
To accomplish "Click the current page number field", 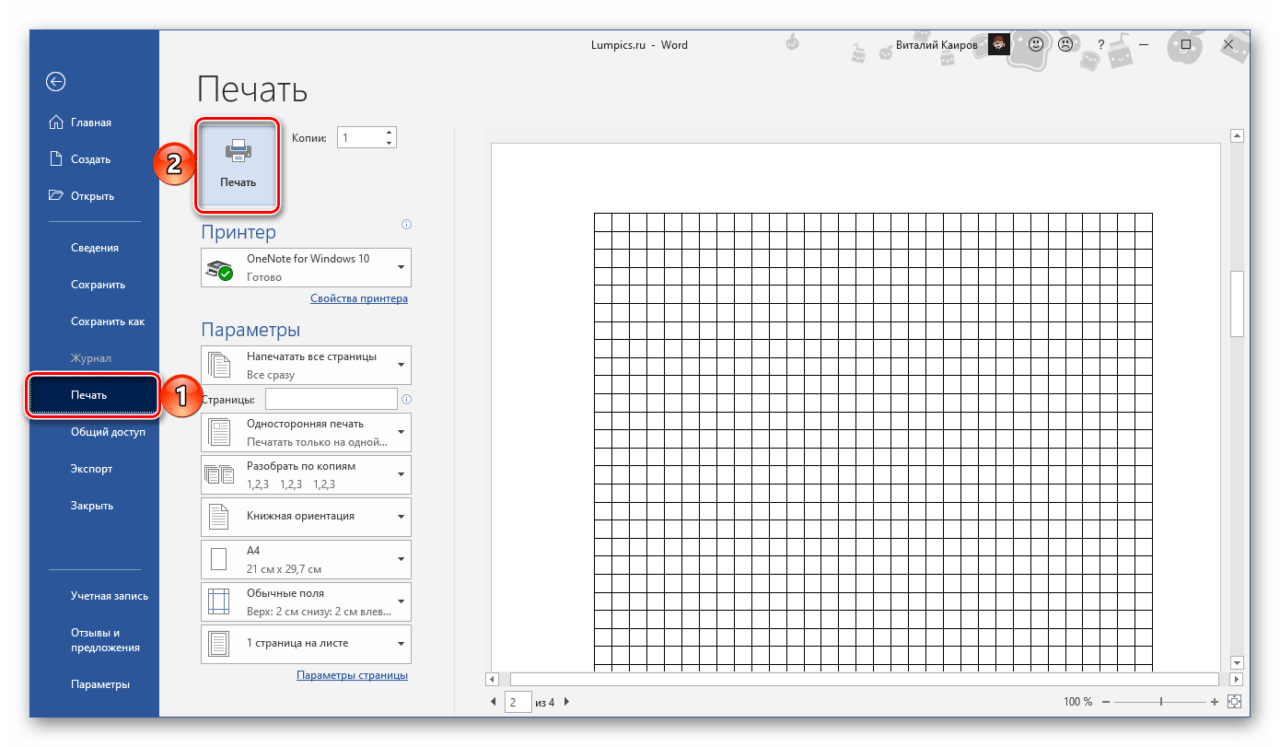I will click(x=517, y=702).
